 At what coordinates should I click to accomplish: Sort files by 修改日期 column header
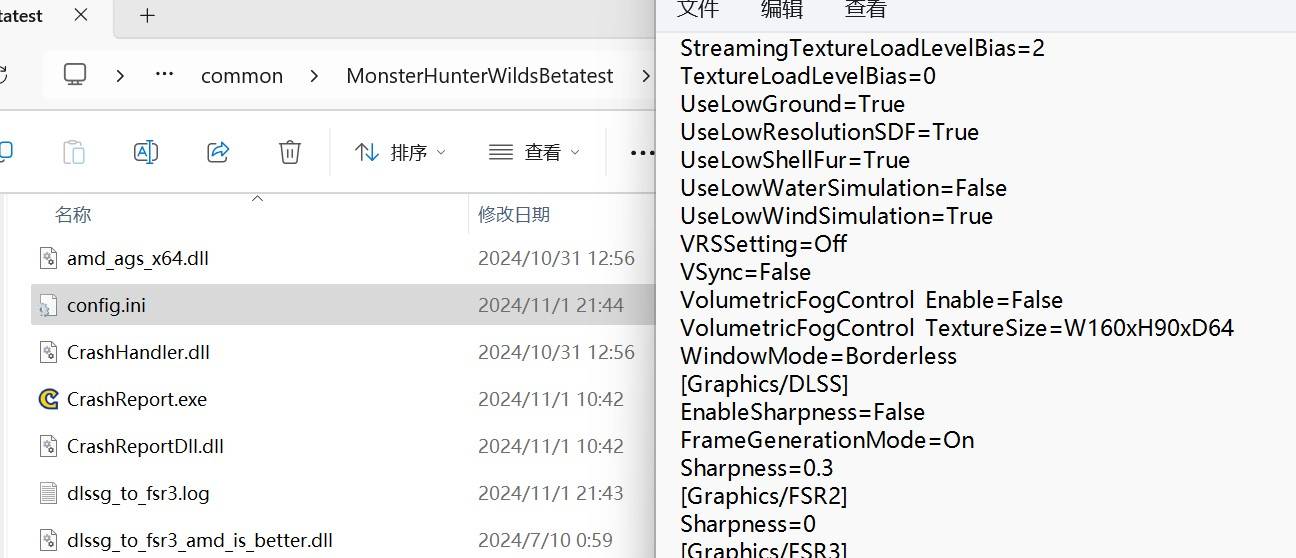514,214
